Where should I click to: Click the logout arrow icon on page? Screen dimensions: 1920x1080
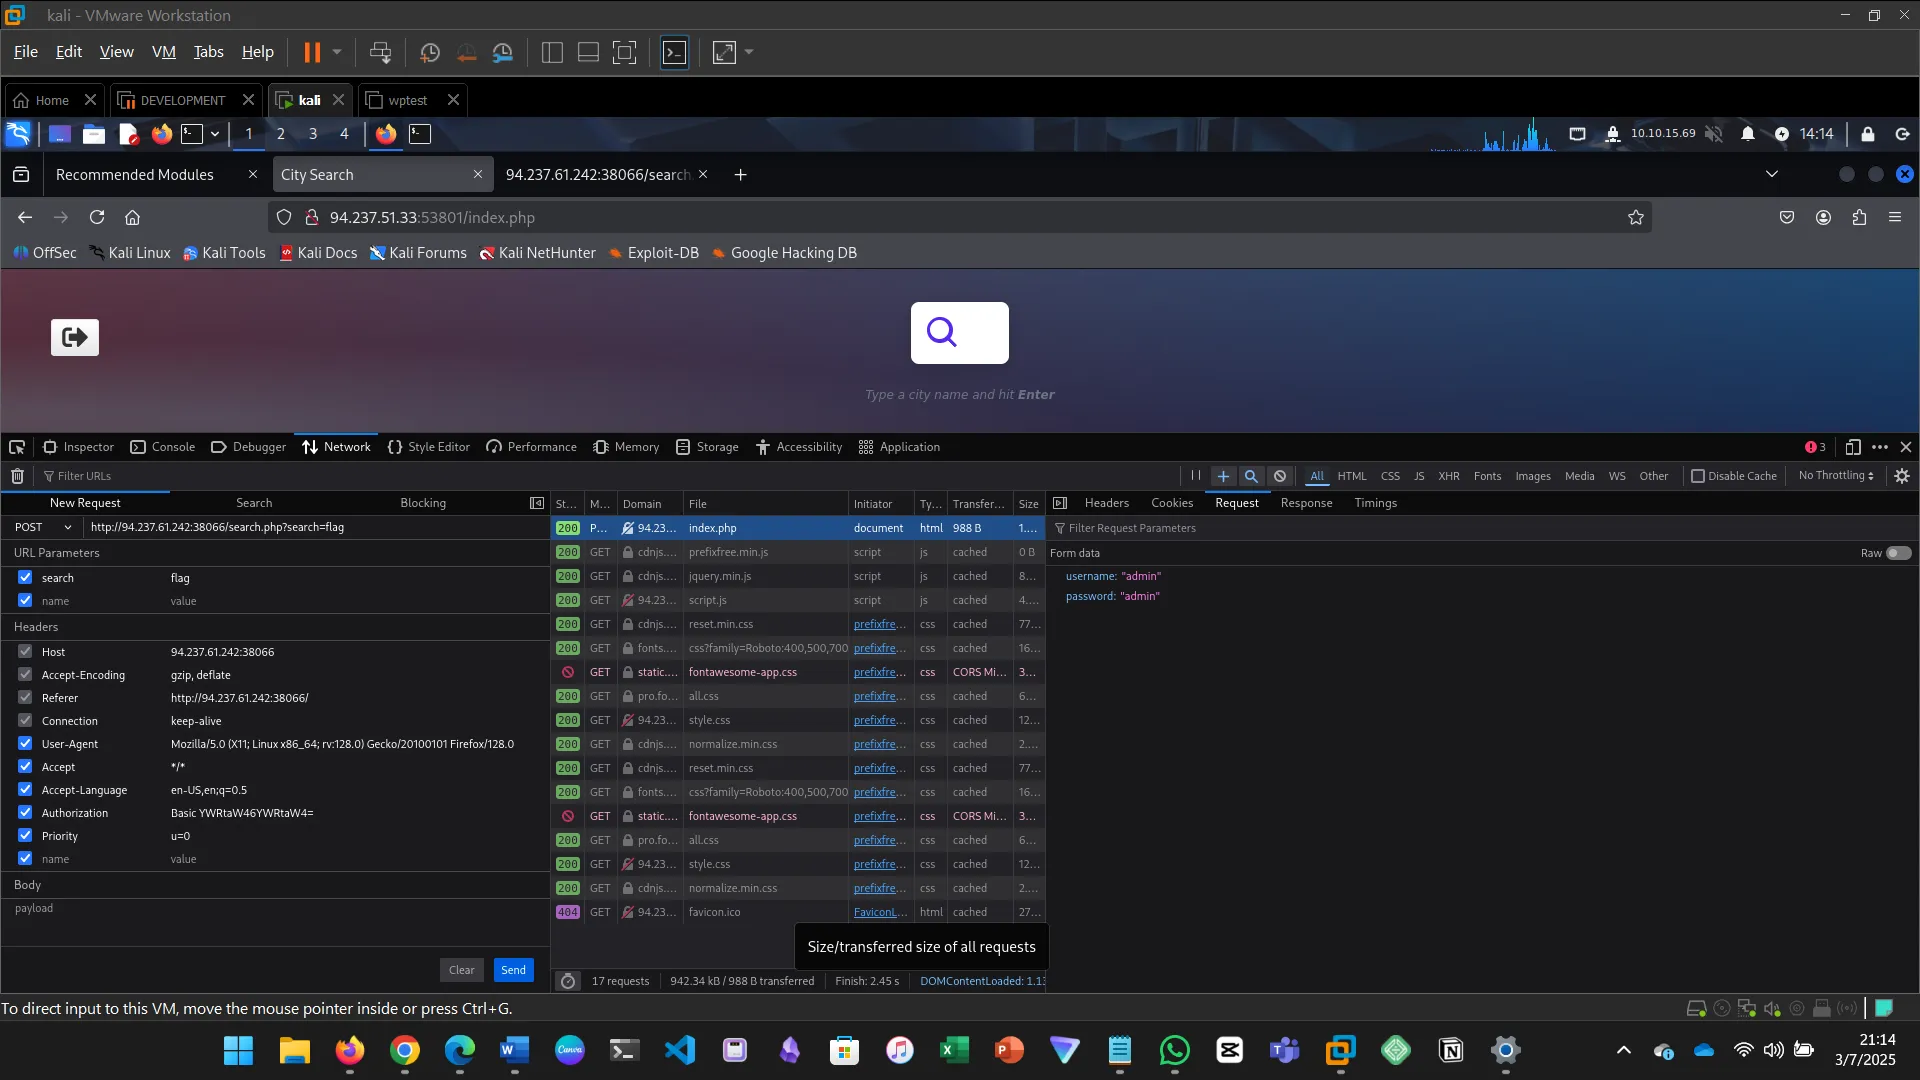(75, 337)
